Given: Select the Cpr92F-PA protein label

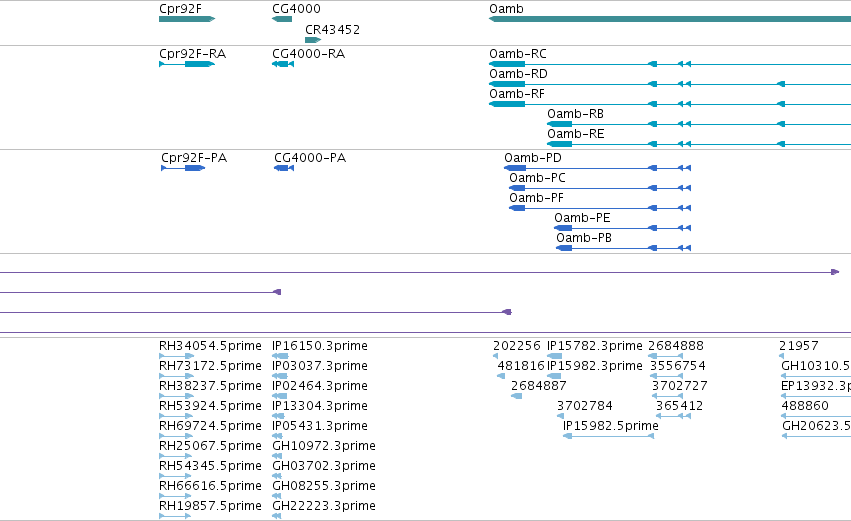Looking at the screenshot, I should pos(194,158).
